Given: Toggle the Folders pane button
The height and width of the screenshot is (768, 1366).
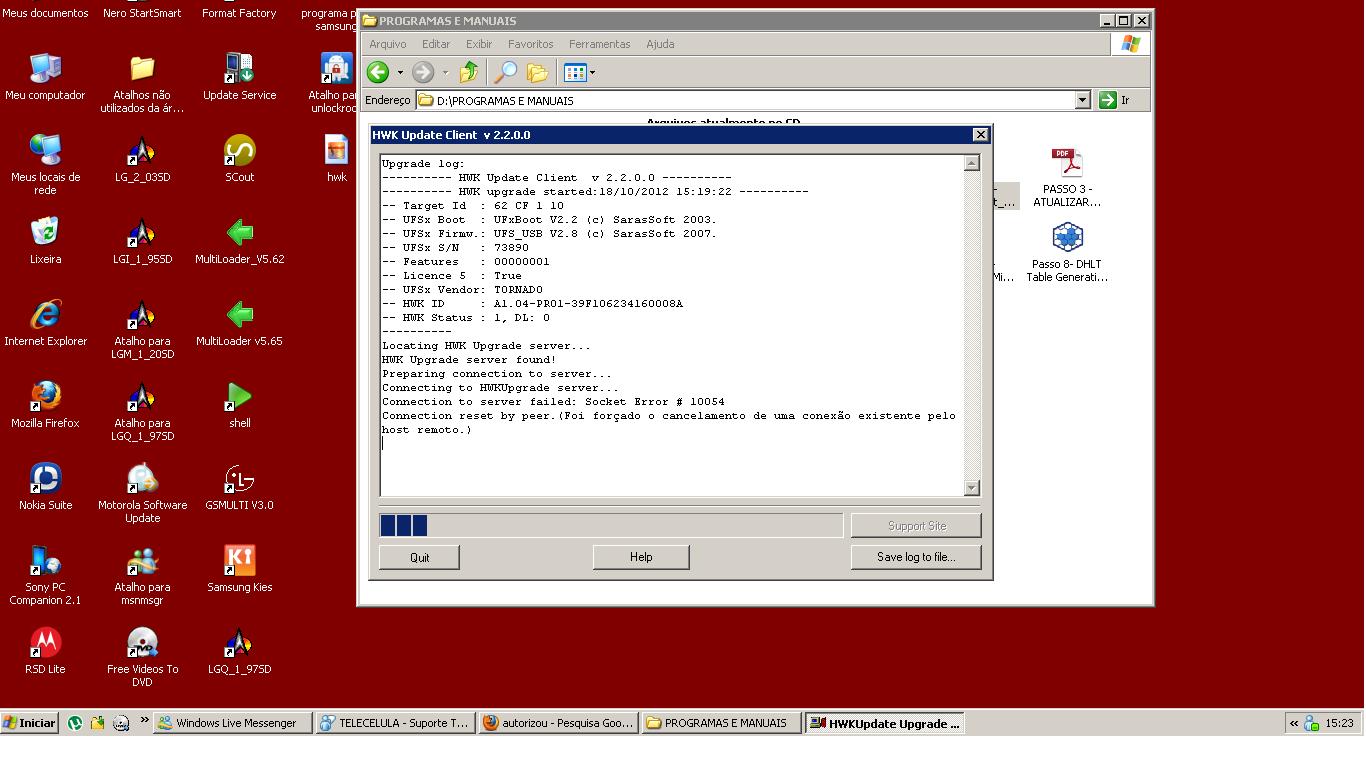Looking at the screenshot, I should [538, 72].
